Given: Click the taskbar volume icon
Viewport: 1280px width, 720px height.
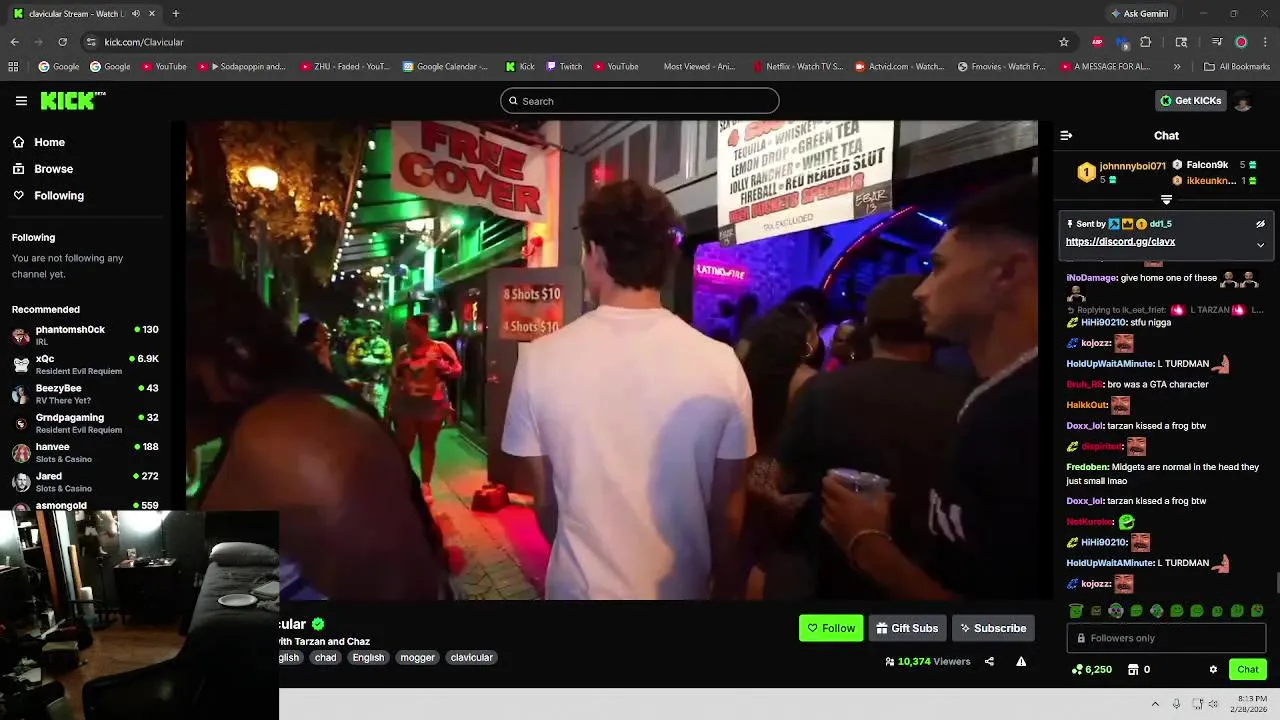Looking at the screenshot, I should (1213, 704).
